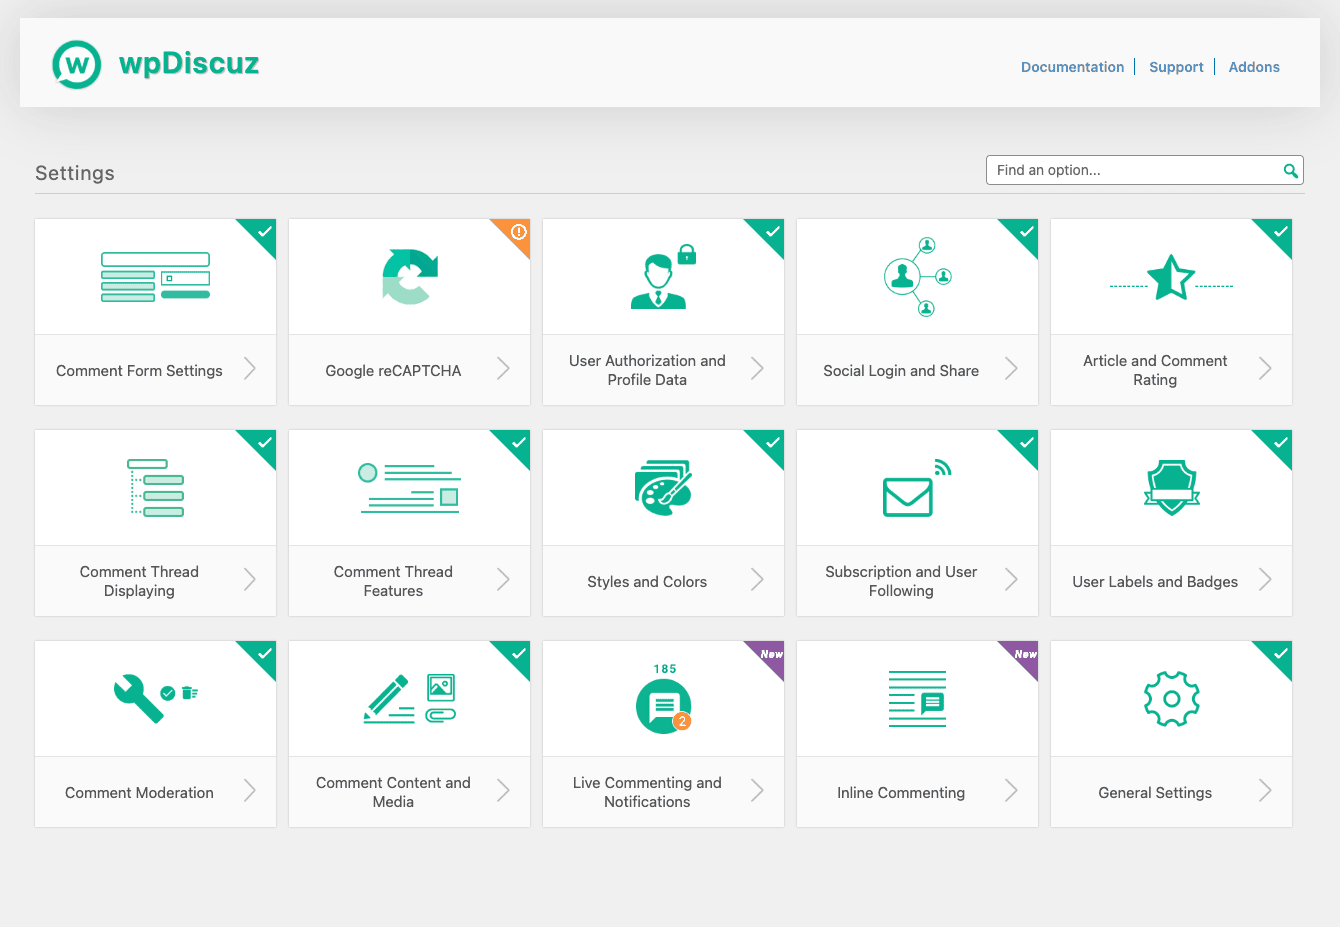1340x927 pixels.
Task: Click the Styles and Colors palette icon
Action: point(663,488)
